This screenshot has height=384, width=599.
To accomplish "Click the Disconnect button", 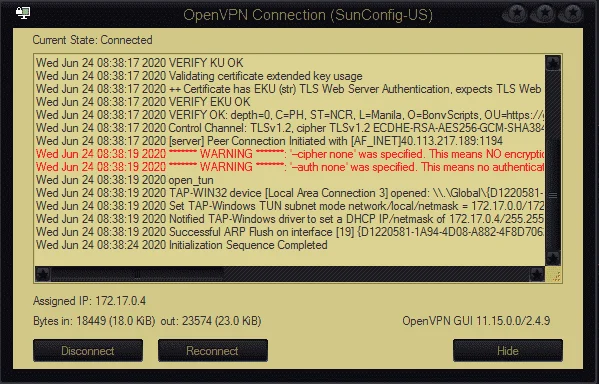I will [x=88, y=350].
